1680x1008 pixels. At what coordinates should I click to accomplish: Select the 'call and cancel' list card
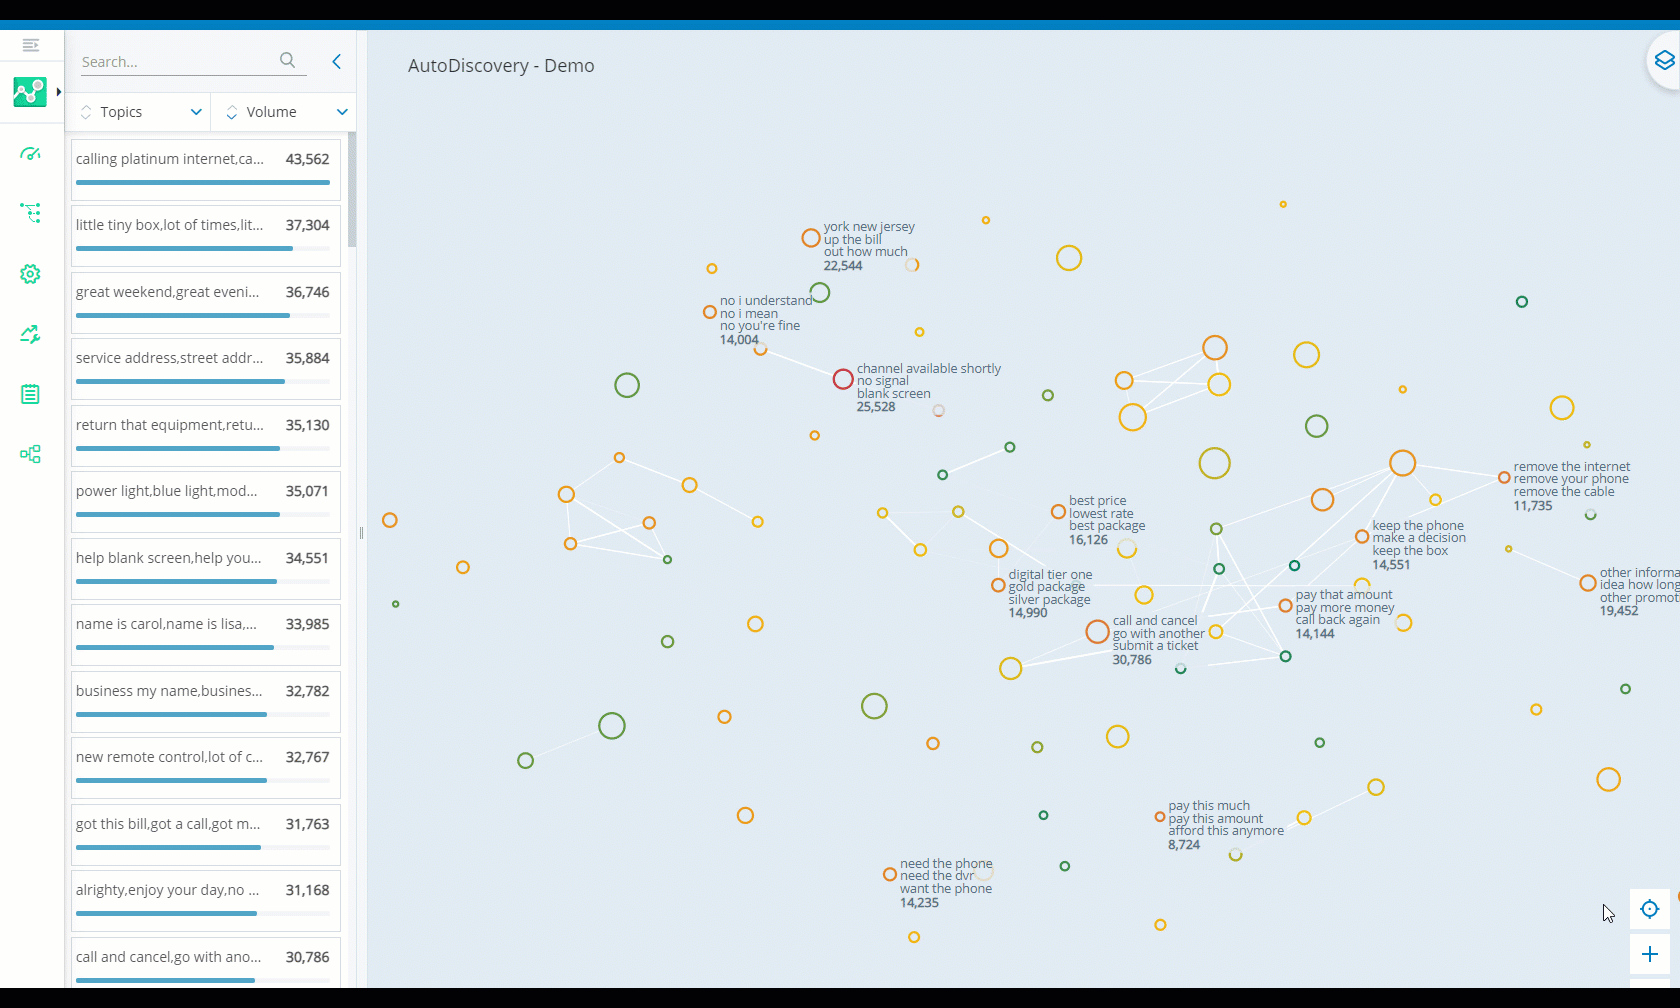tap(206, 963)
